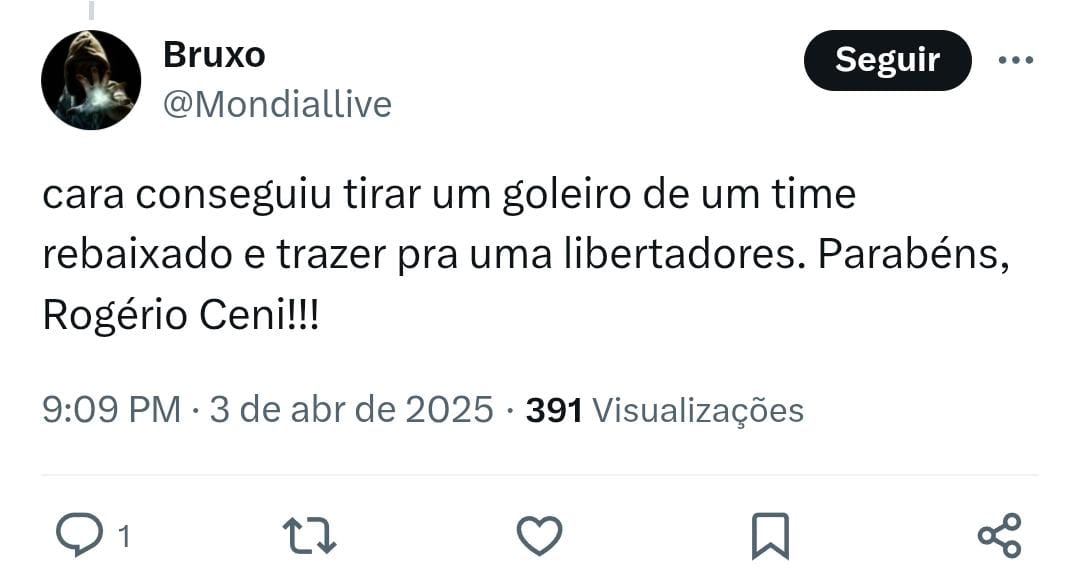The width and height of the screenshot is (1080, 579).
Task: Click the reply count number 1
Action: (124, 536)
